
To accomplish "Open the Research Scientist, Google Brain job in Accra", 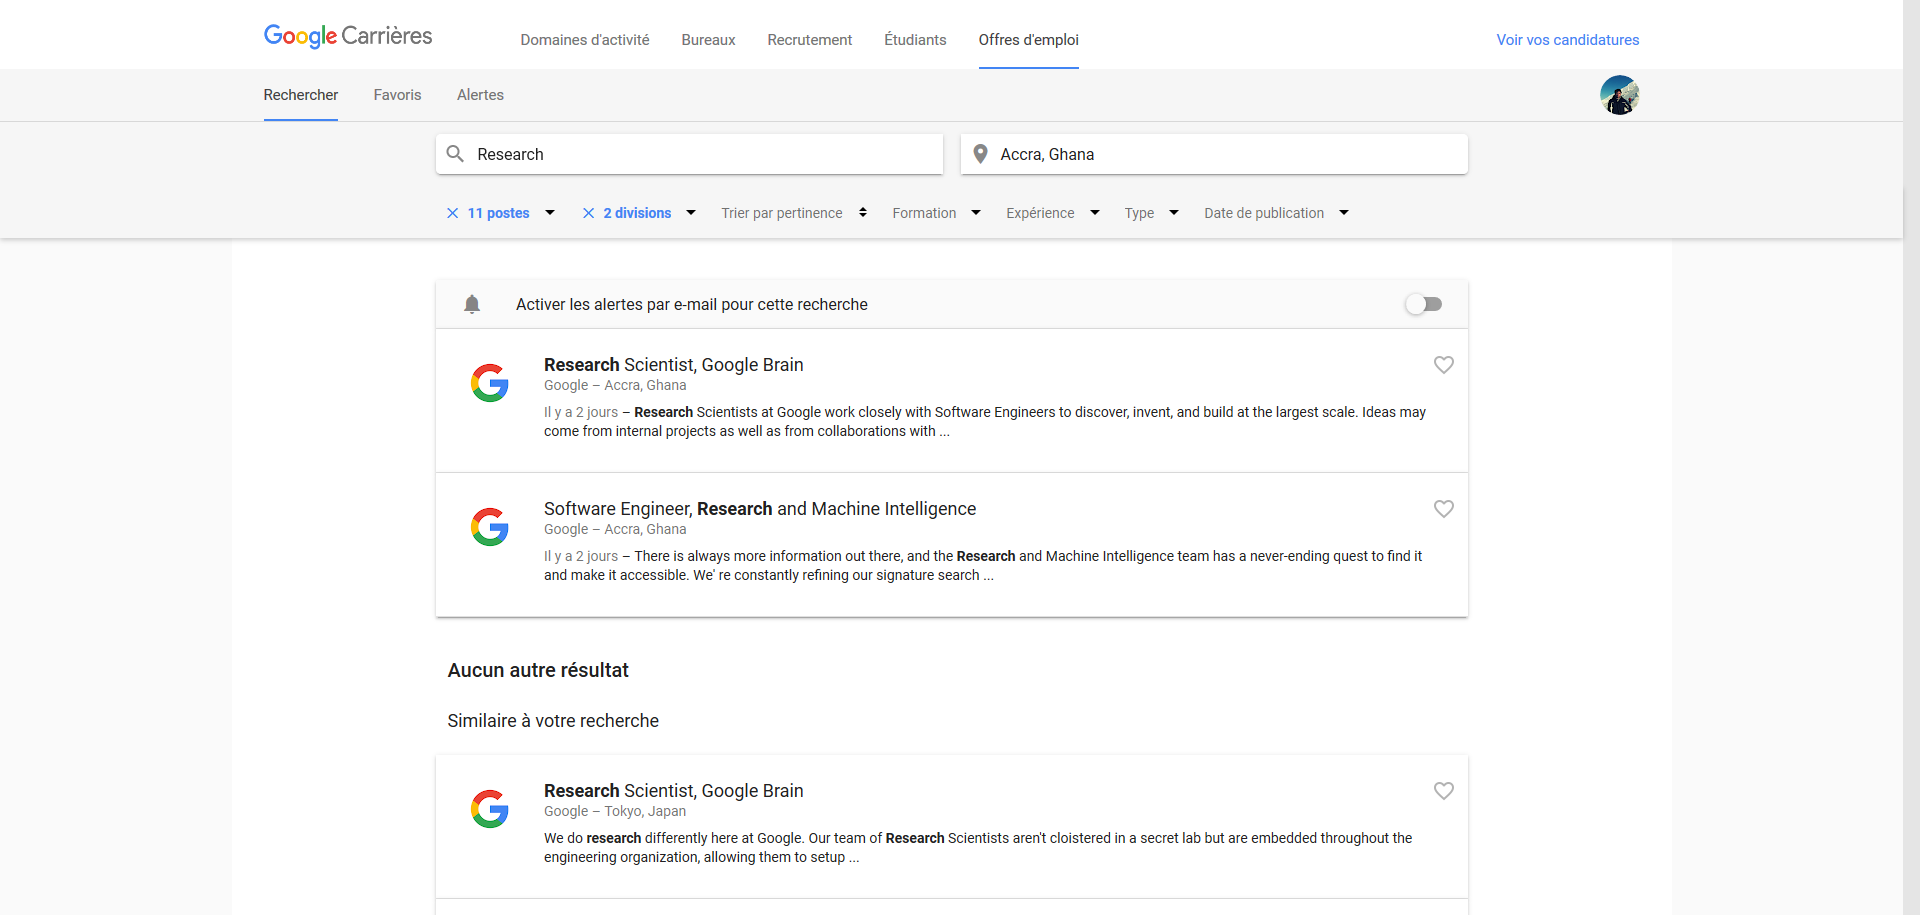I will coord(674,365).
